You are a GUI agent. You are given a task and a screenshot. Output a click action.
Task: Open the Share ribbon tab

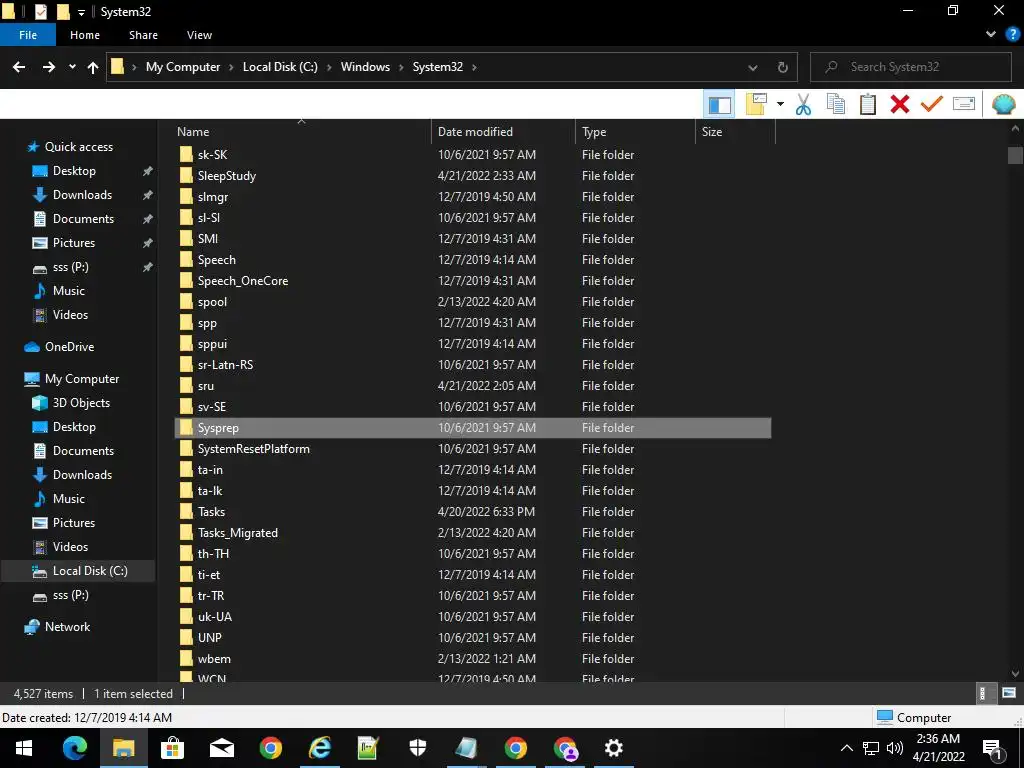[x=143, y=35]
